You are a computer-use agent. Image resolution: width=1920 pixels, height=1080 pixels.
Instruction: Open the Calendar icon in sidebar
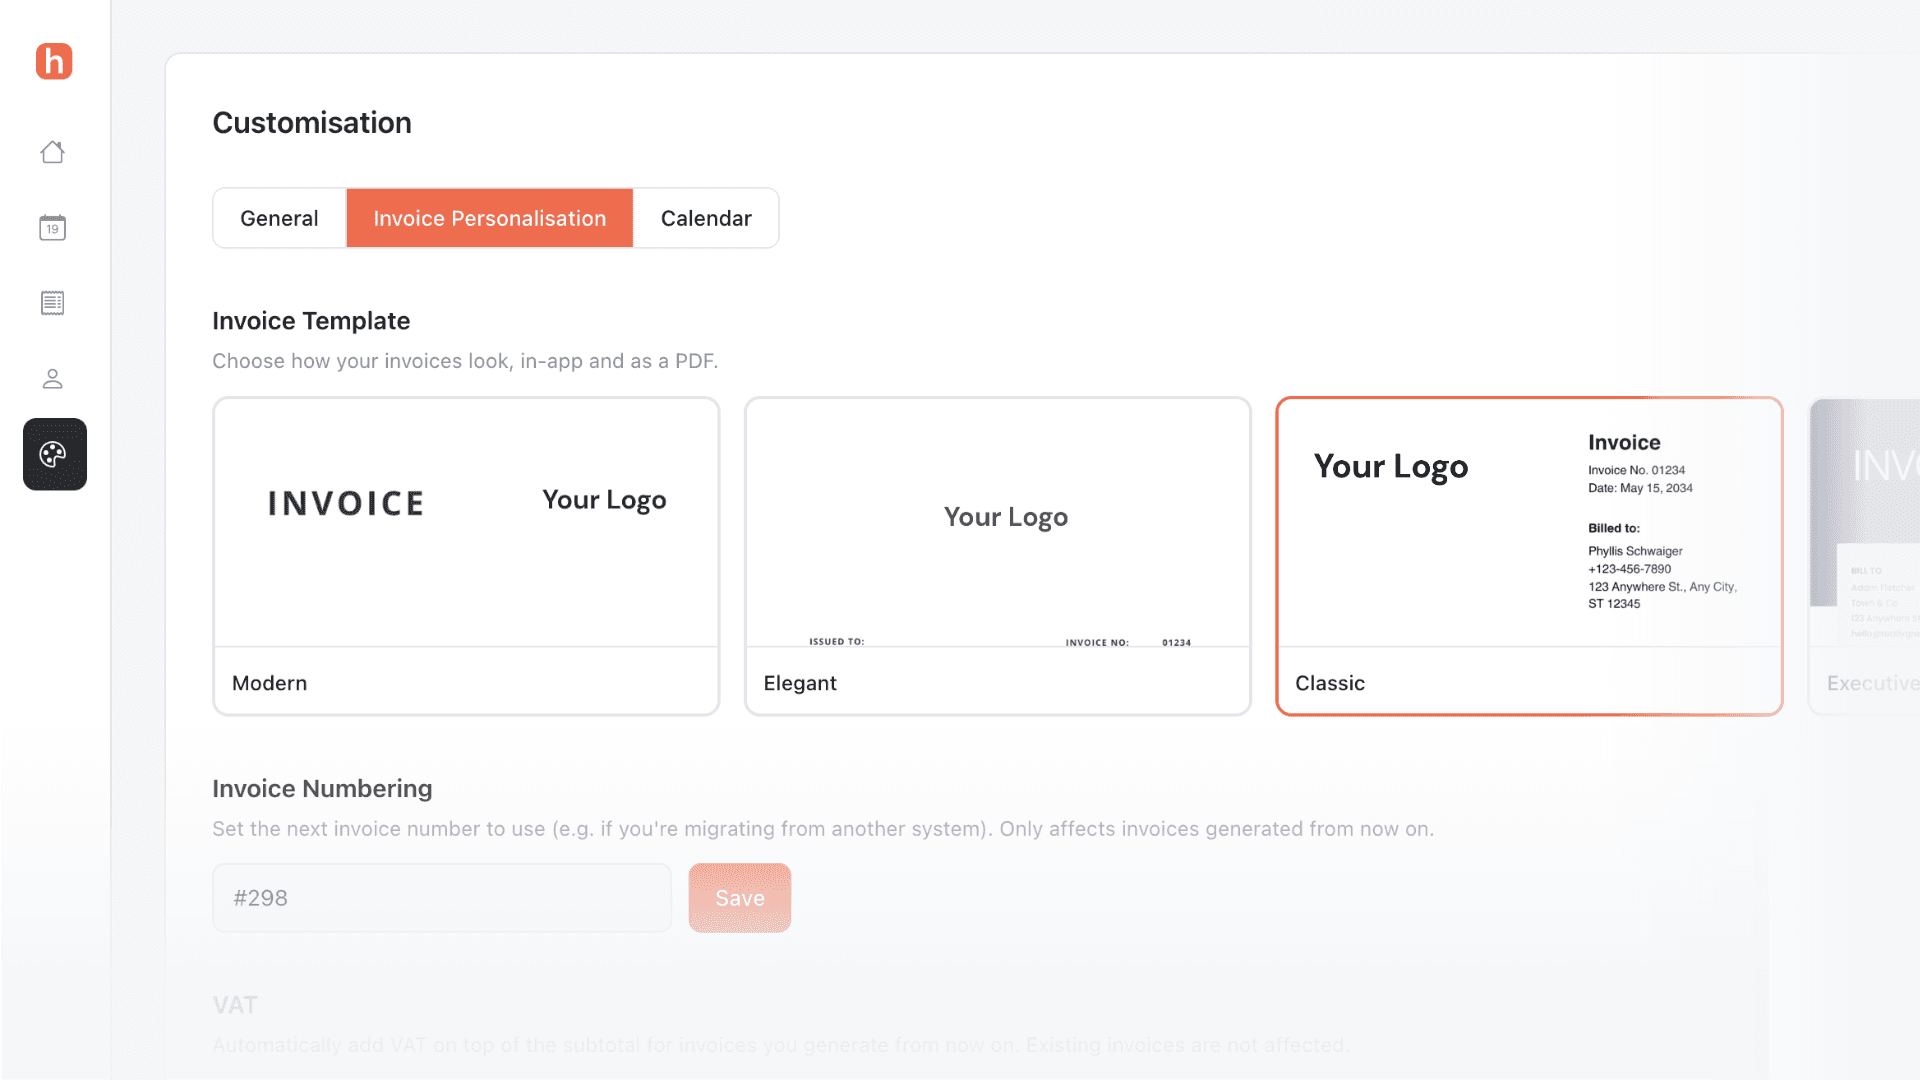point(53,228)
